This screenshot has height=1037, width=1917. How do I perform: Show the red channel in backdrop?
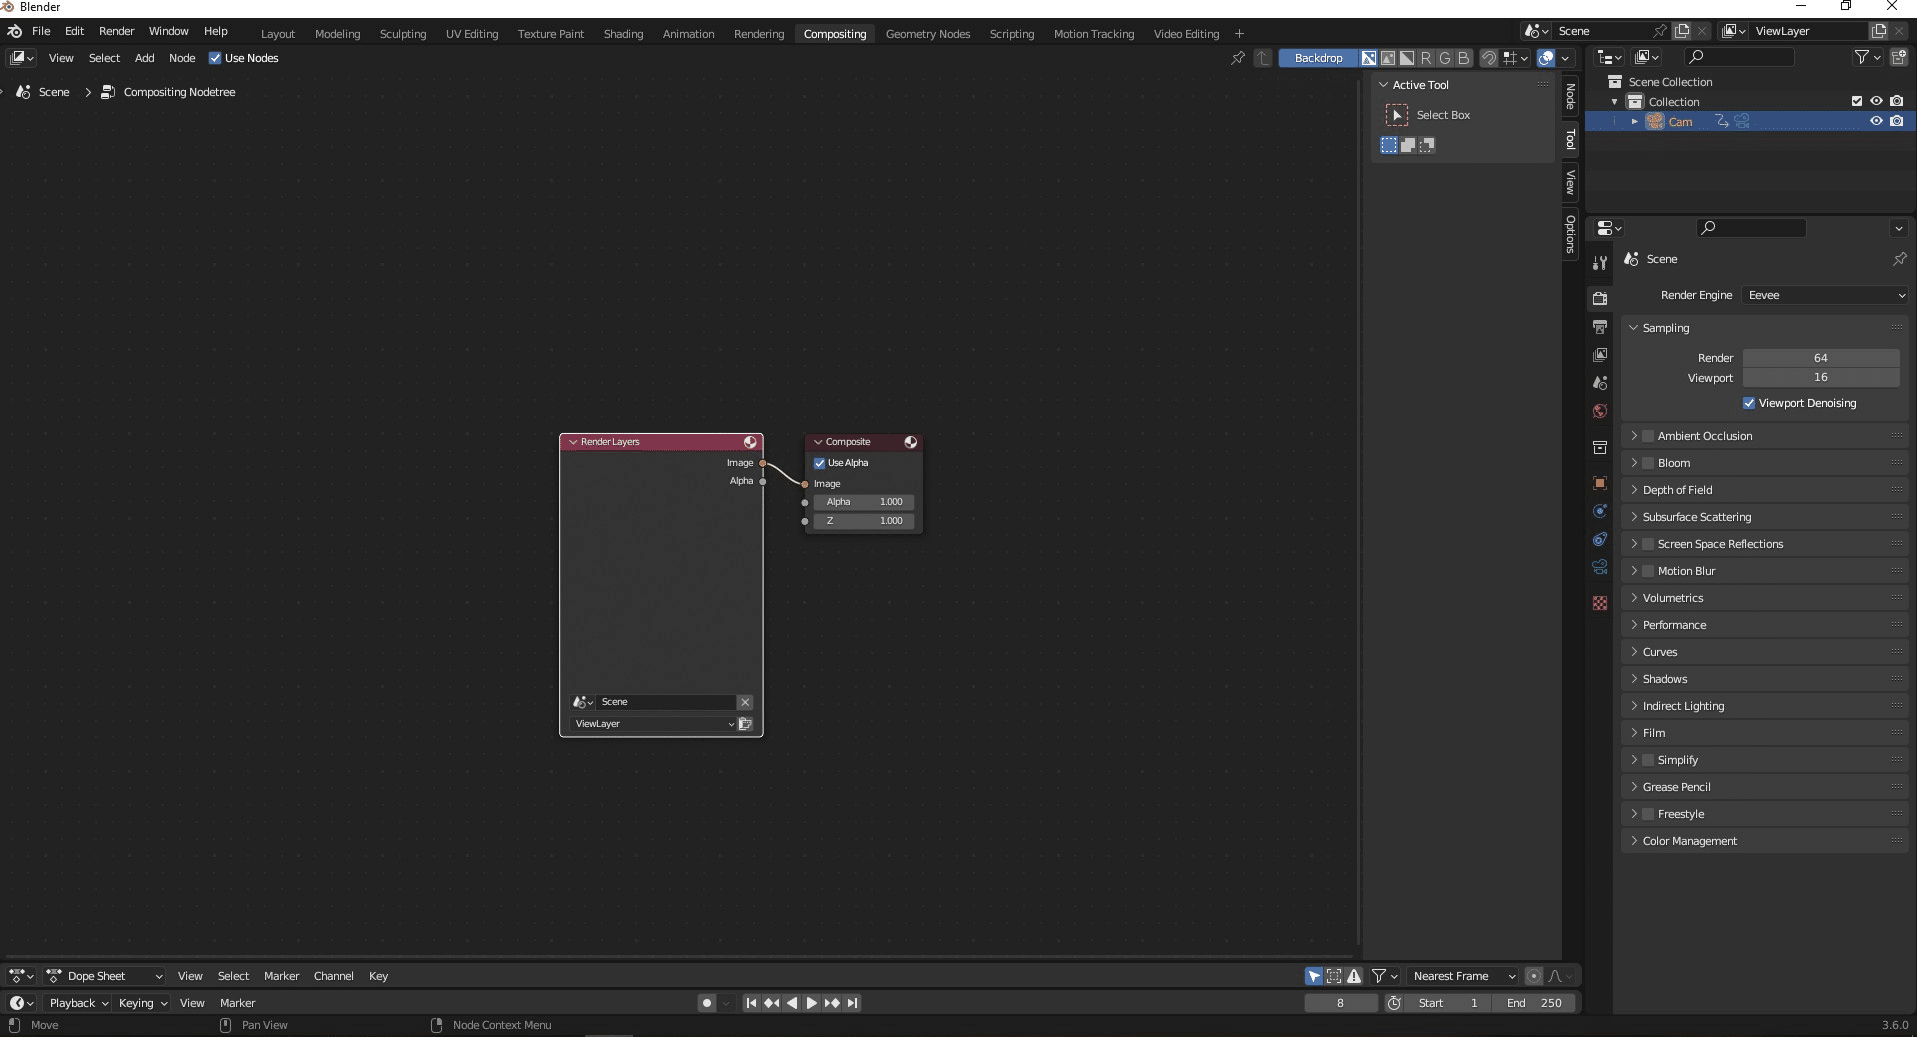pos(1426,58)
